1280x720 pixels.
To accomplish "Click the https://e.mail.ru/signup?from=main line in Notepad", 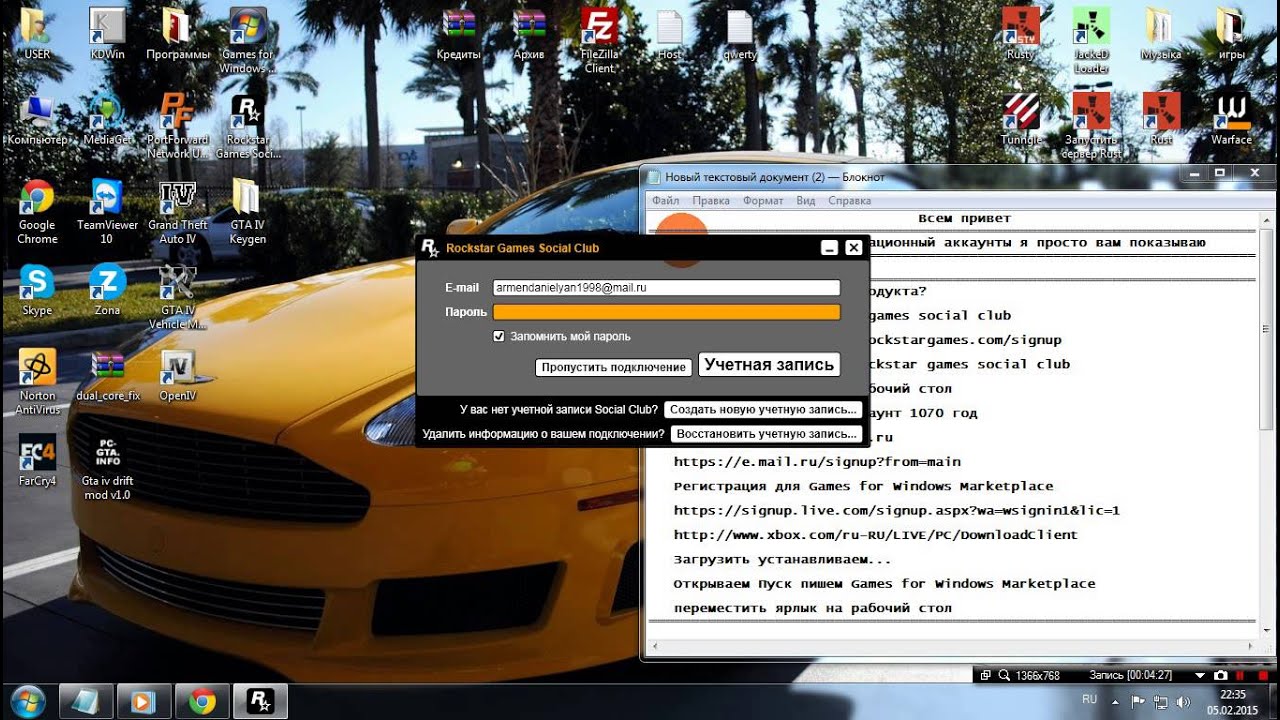I will coord(817,462).
